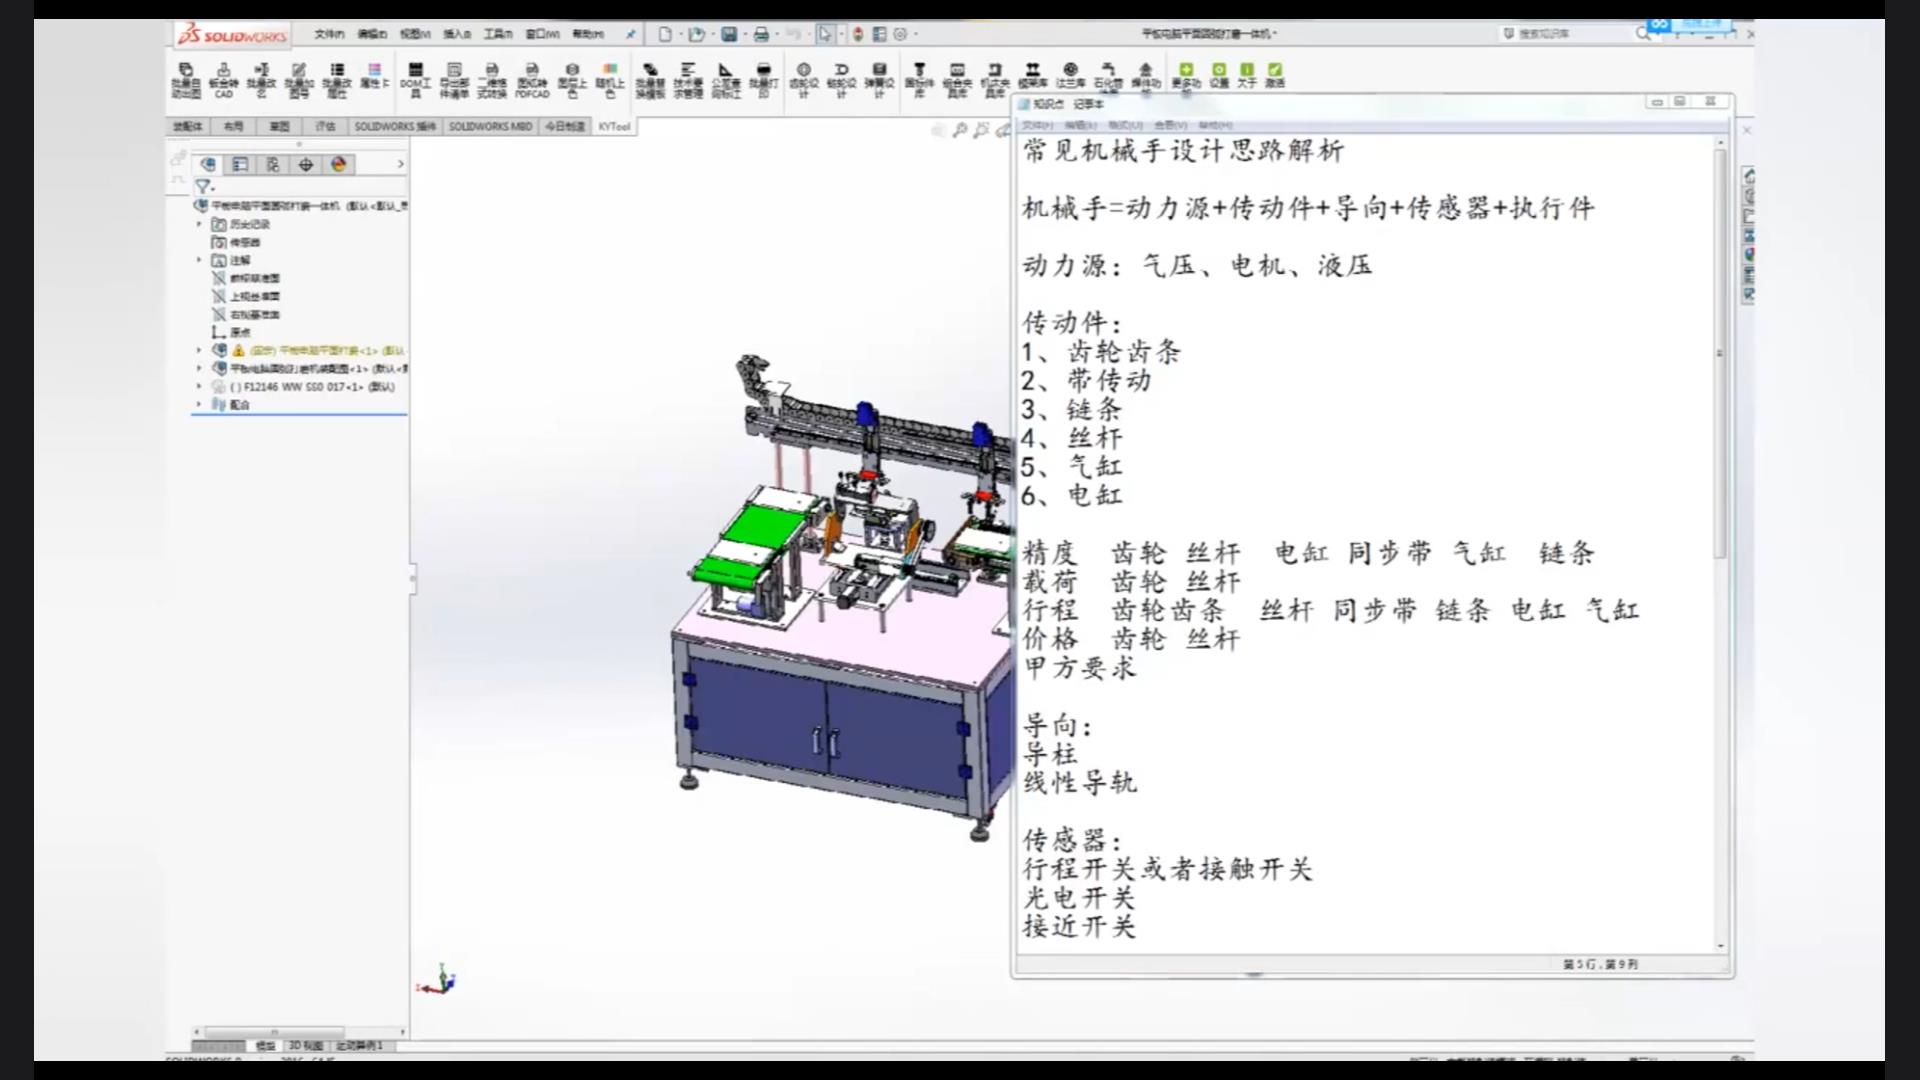Click the Notepad vertical scrollbar

[x=1721, y=545]
